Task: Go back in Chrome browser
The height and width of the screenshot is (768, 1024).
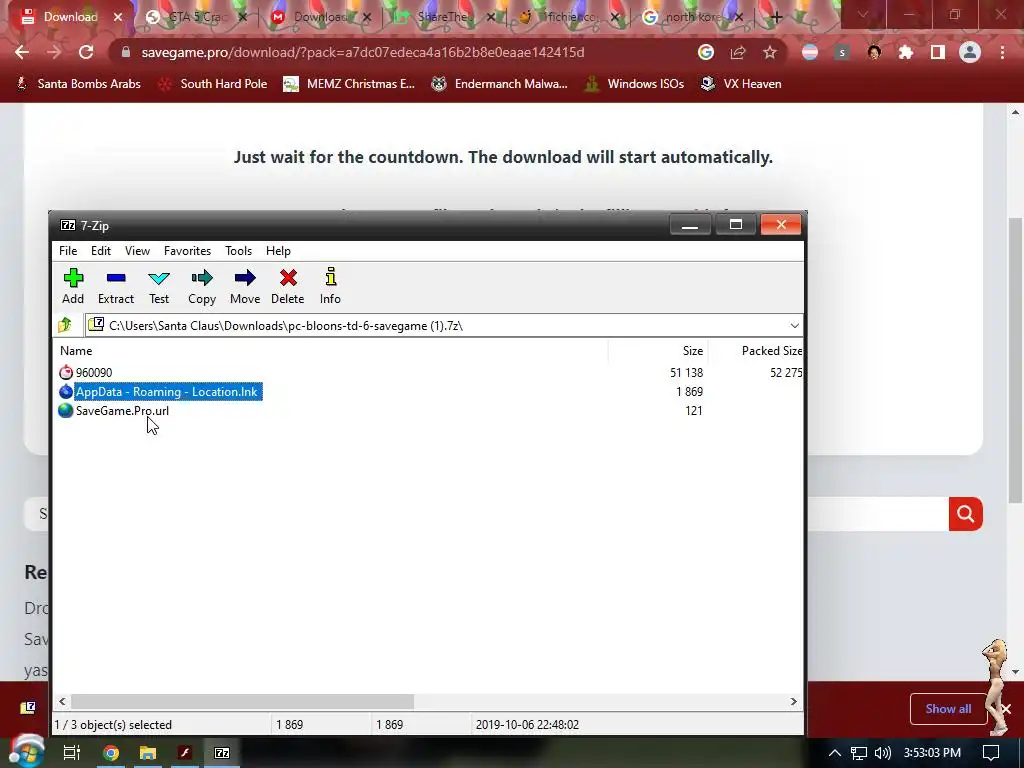Action: coord(22,52)
